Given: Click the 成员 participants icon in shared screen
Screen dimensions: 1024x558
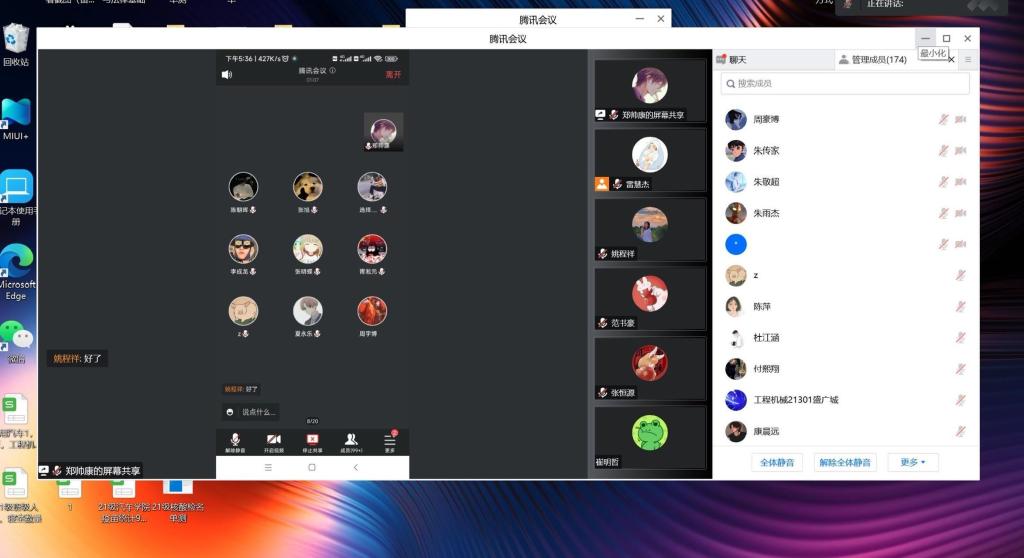Looking at the screenshot, I should pos(351,440).
